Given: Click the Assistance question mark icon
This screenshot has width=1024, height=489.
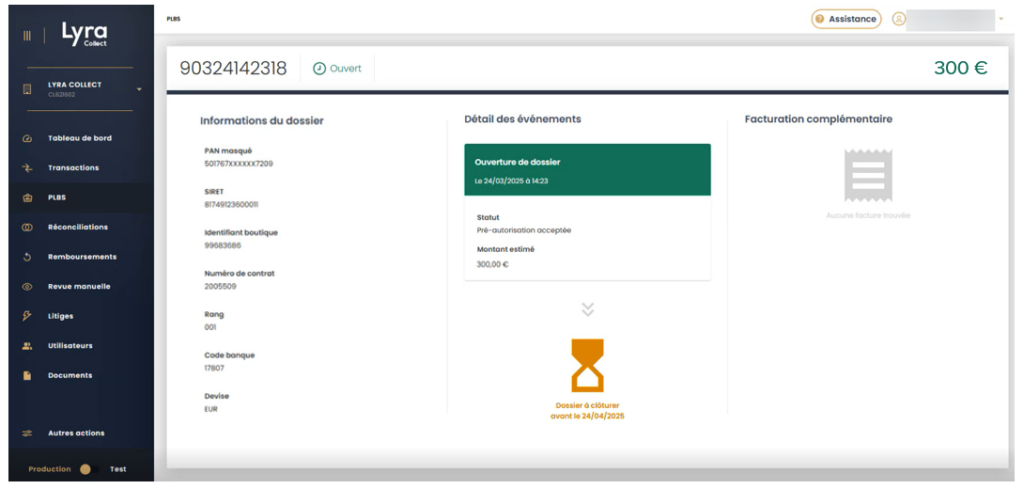Looking at the screenshot, I should pyautogui.click(x=820, y=19).
